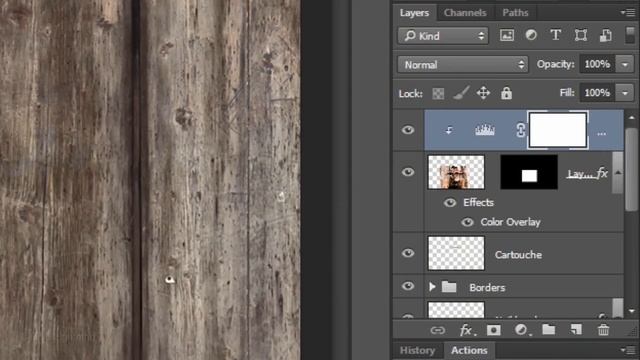This screenshot has width=640, height=360.
Task: Switch to the Actions tab
Action: coord(469,350)
